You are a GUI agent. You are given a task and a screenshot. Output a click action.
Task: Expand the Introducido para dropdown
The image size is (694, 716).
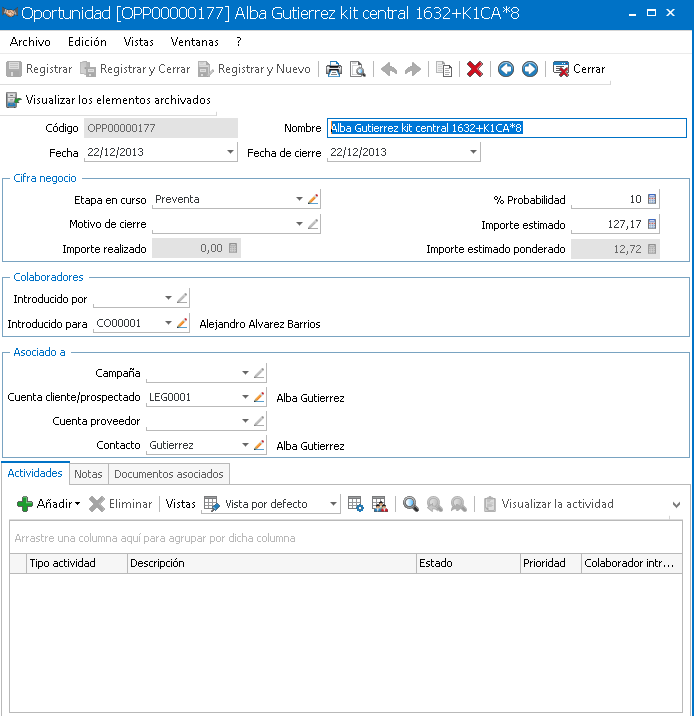[168, 323]
